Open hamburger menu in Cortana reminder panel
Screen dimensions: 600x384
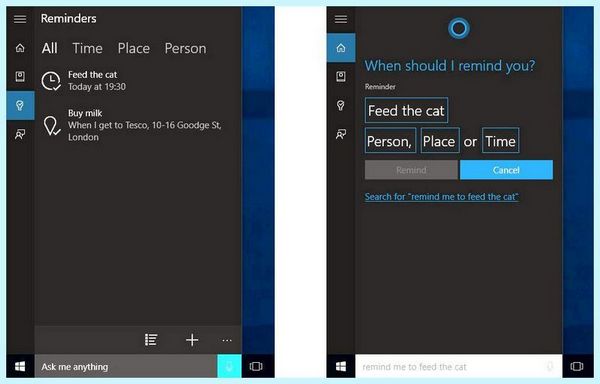pos(341,19)
